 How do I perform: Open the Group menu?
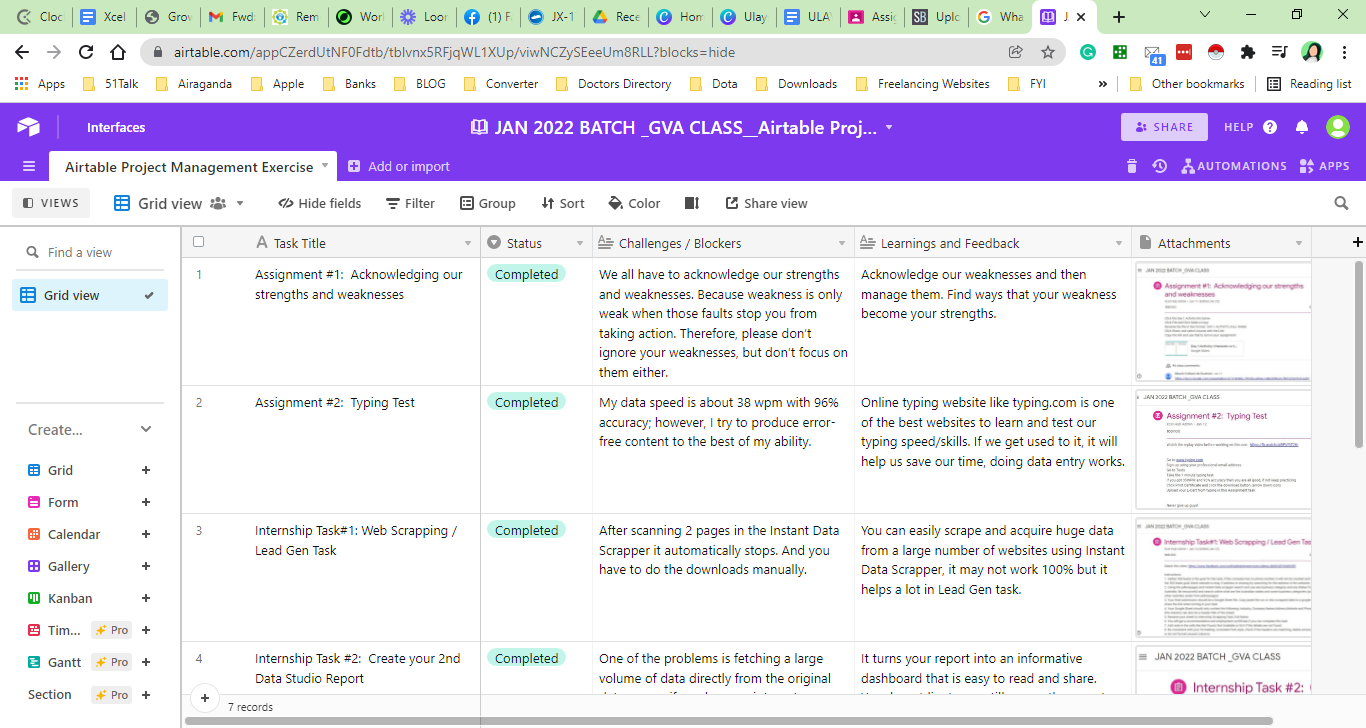[488, 203]
